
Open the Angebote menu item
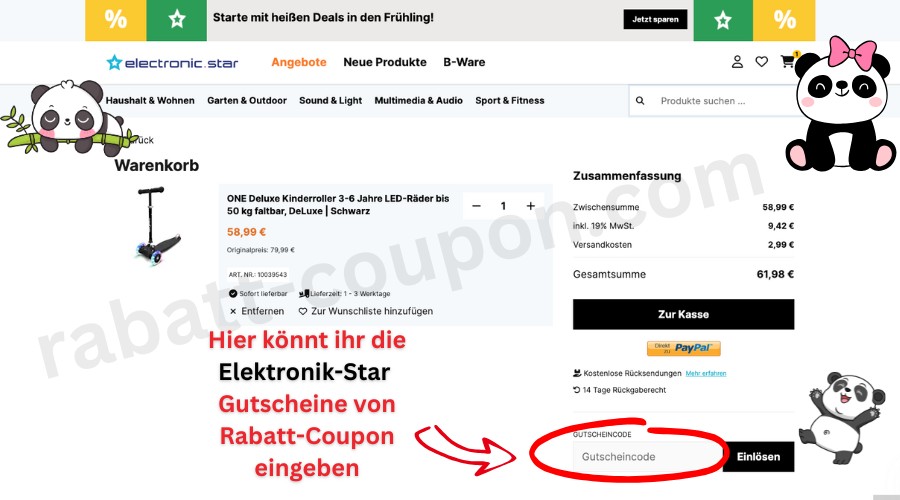[x=298, y=62]
